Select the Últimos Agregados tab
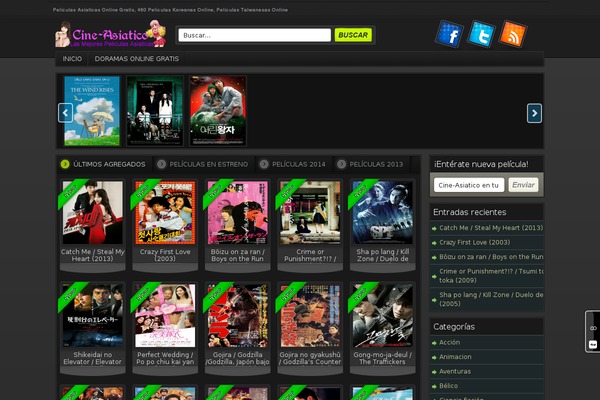600x400 pixels. pyautogui.click(x=103, y=164)
